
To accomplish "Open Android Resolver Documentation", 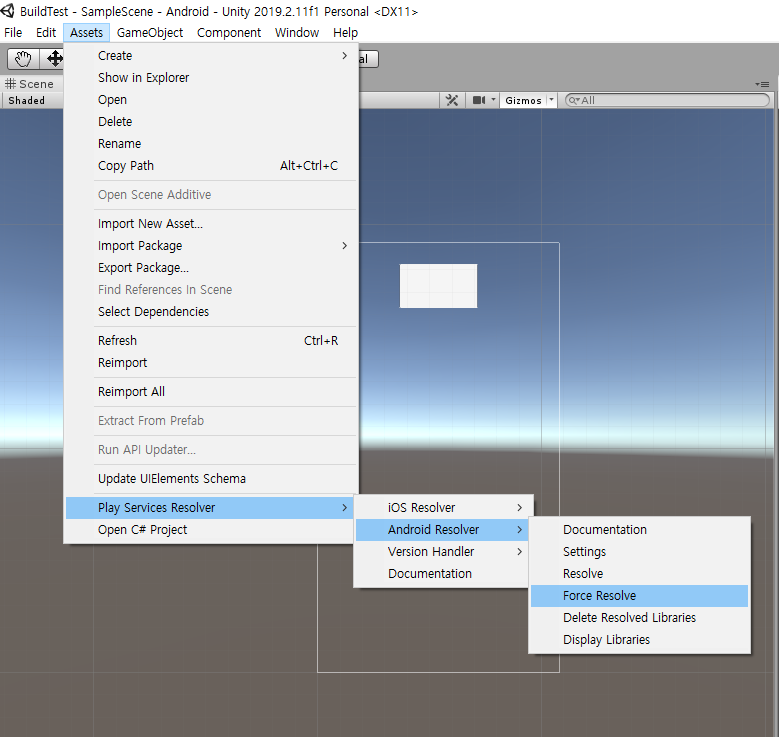I will pos(639,530).
